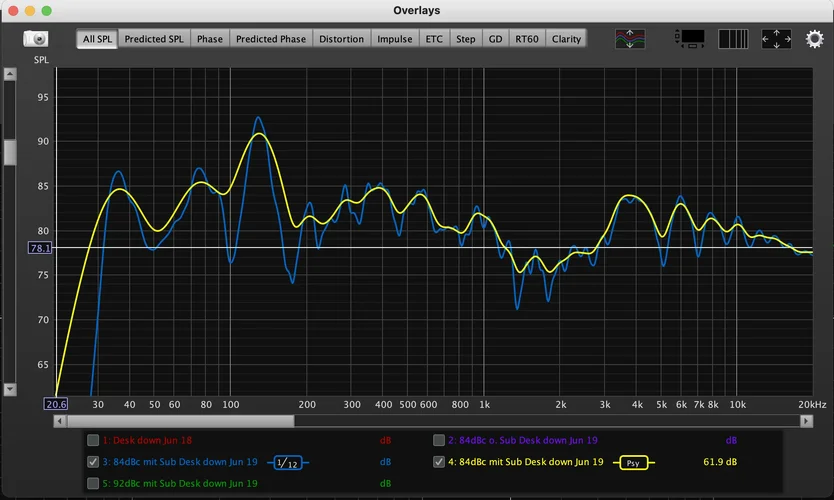The image size is (834, 500).
Task: Uncheck trace 3 84dBc mit Sub Desk down
Action: (x=93, y=462)
